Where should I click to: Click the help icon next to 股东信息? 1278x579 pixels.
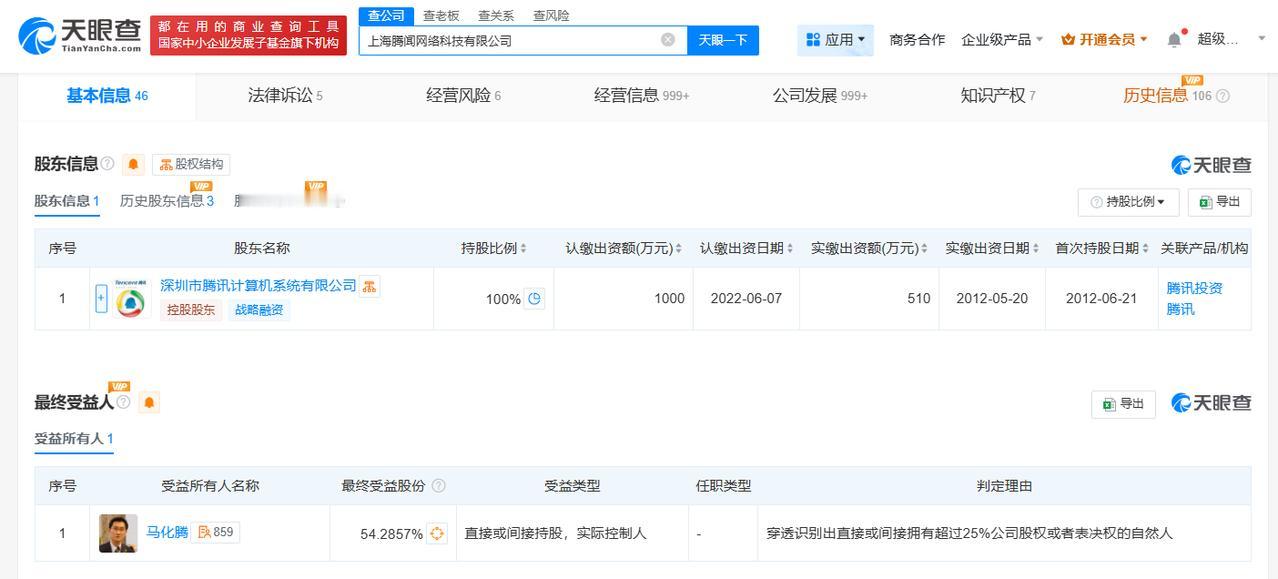tap(107, 164)
